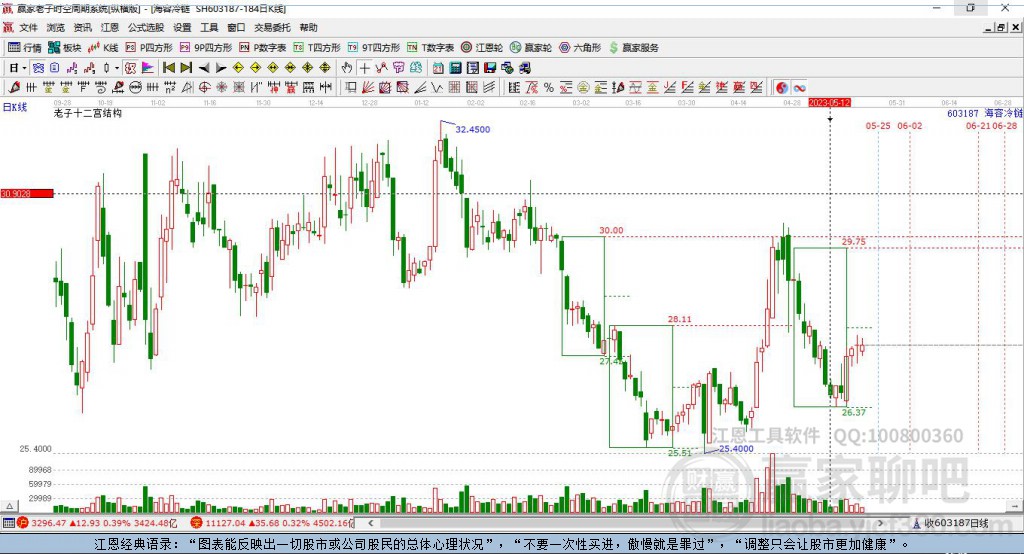1024x554 pixels.
Task: Click the 32.4500 high price label
Action: 473,129
